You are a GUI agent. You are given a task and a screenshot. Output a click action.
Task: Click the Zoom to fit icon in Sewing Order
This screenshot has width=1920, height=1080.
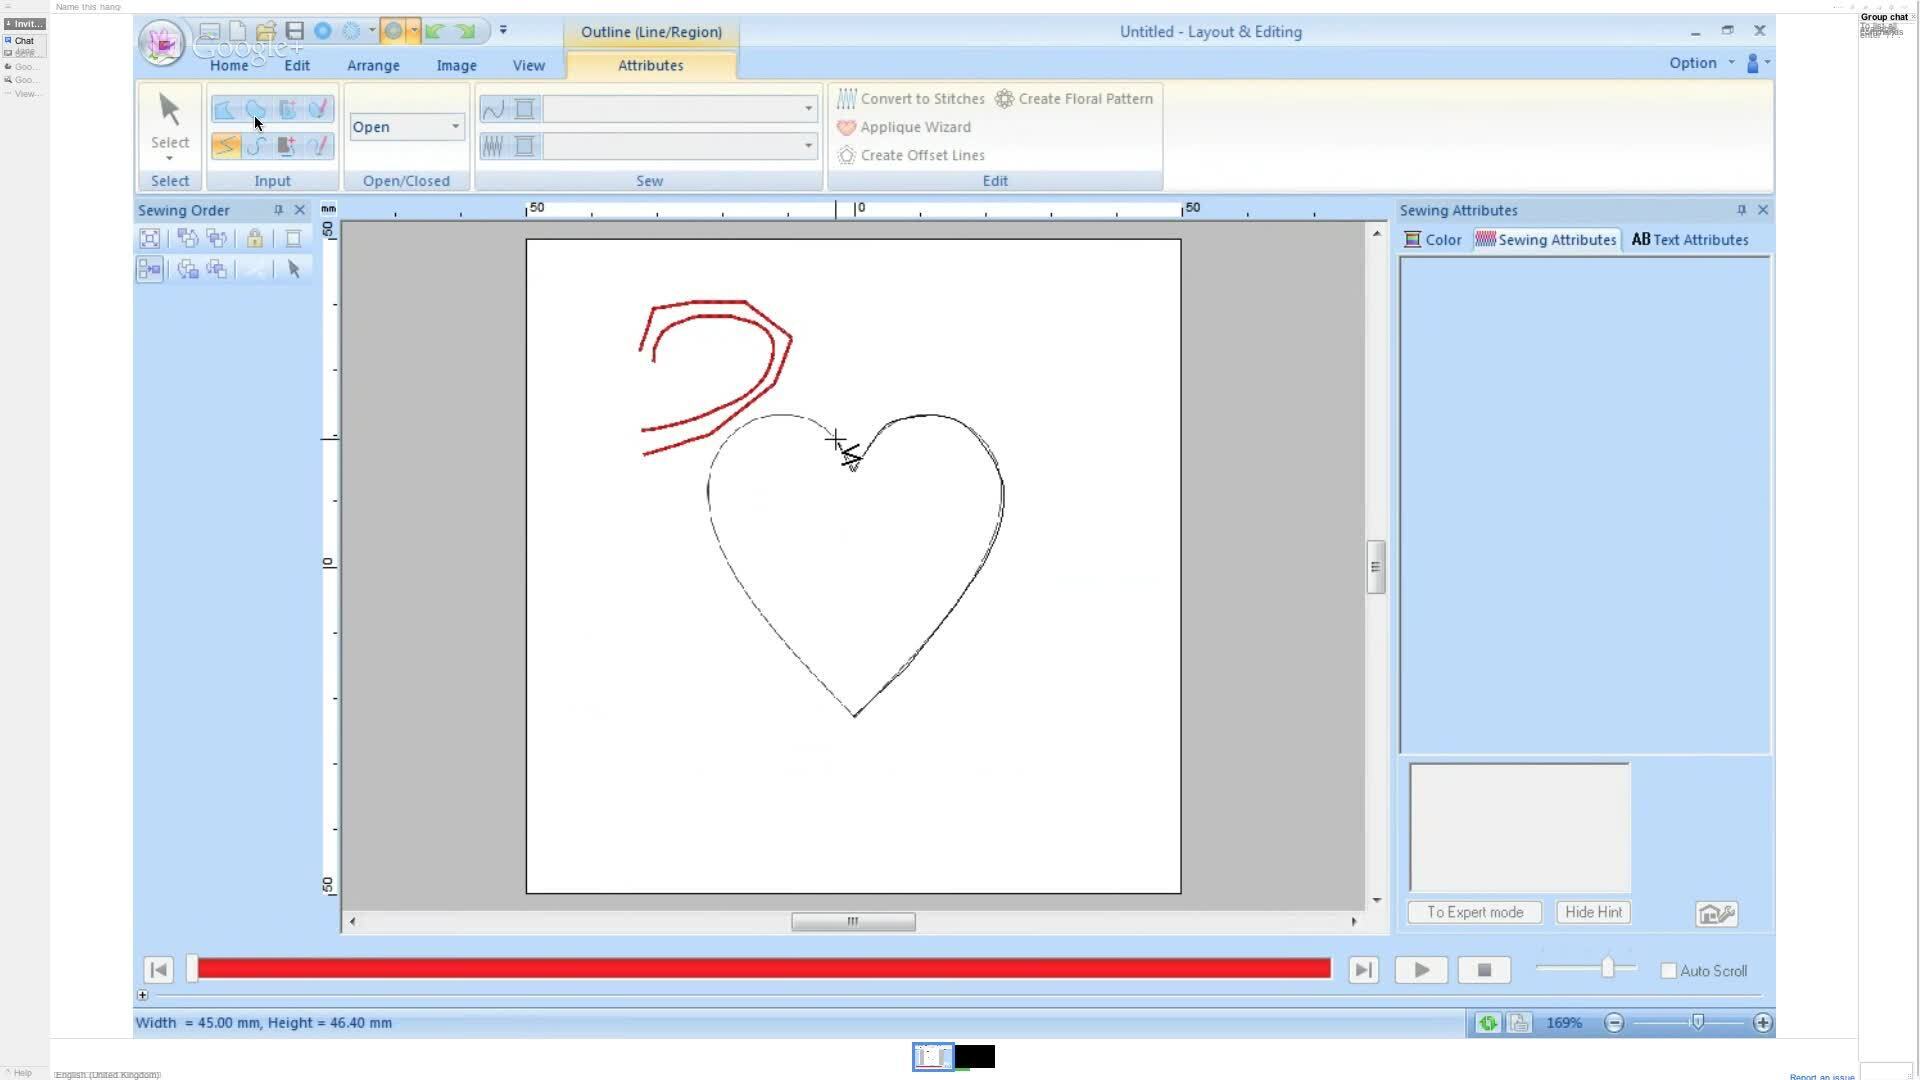[149, 238]
